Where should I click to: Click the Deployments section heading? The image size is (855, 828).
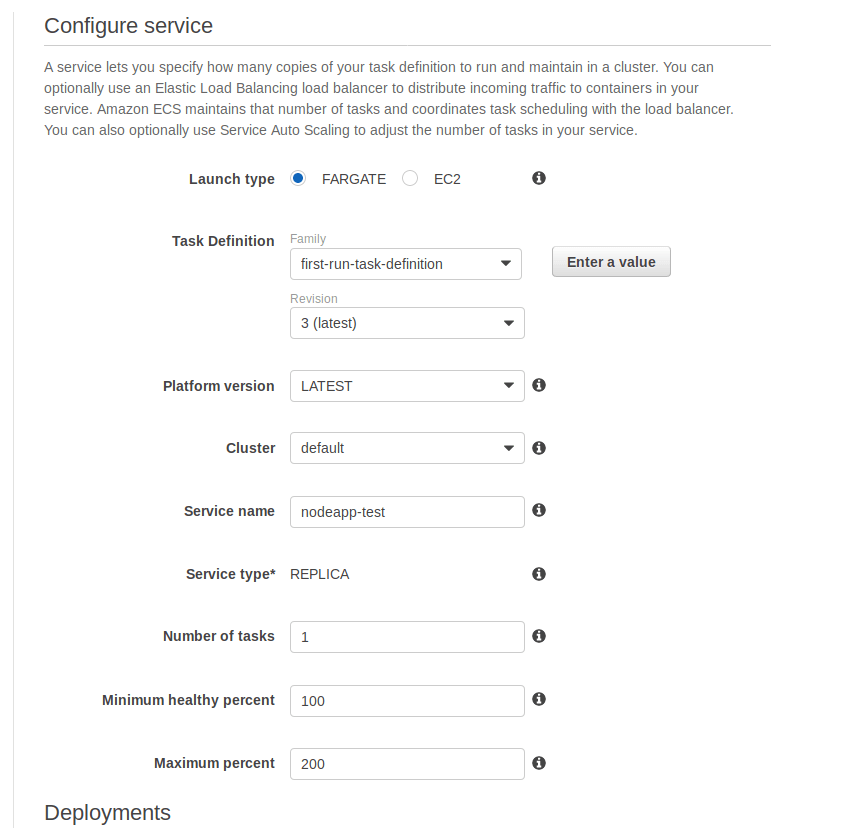point(108,812)
